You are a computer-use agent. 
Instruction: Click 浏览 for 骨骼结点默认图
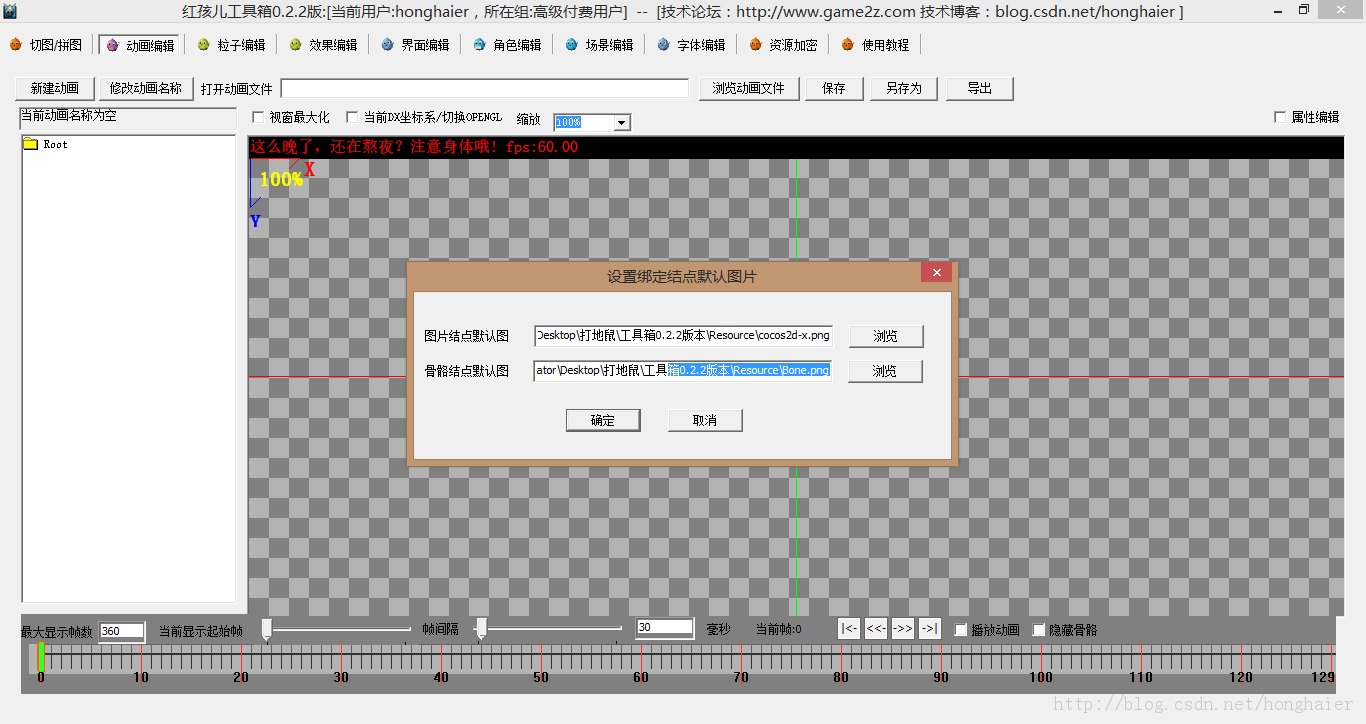point(885,371)
